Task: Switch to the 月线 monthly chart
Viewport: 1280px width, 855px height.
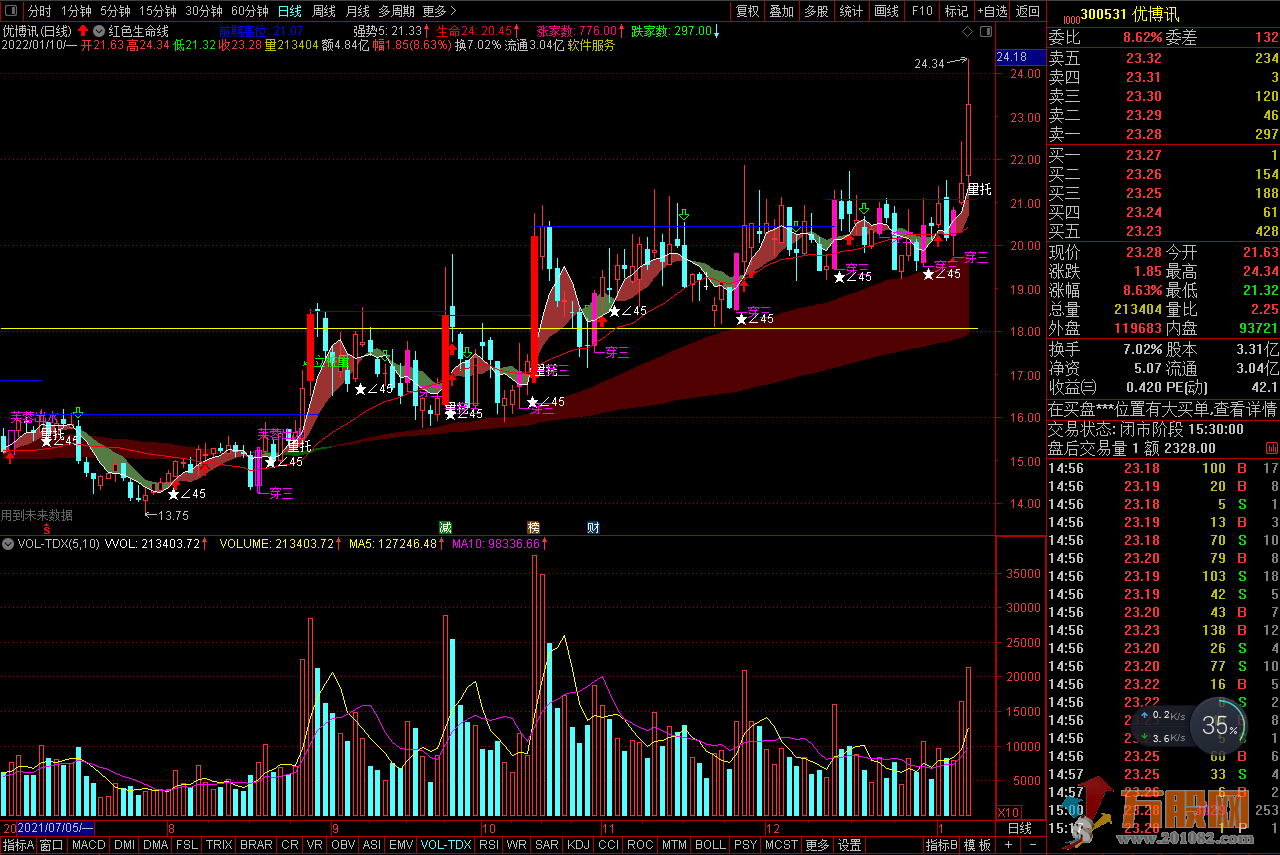Action: [x=357, y=11]
